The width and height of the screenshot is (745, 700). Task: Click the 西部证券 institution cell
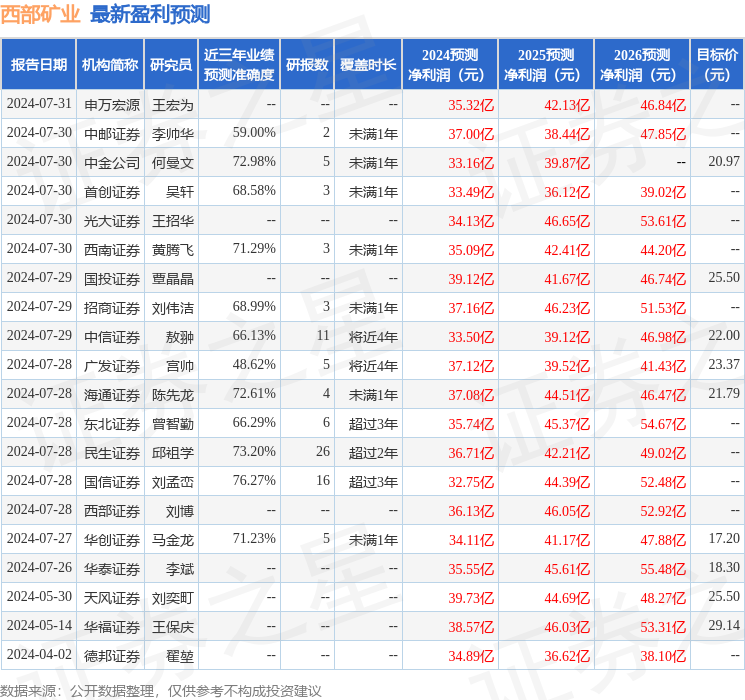(x=112, y=511)
